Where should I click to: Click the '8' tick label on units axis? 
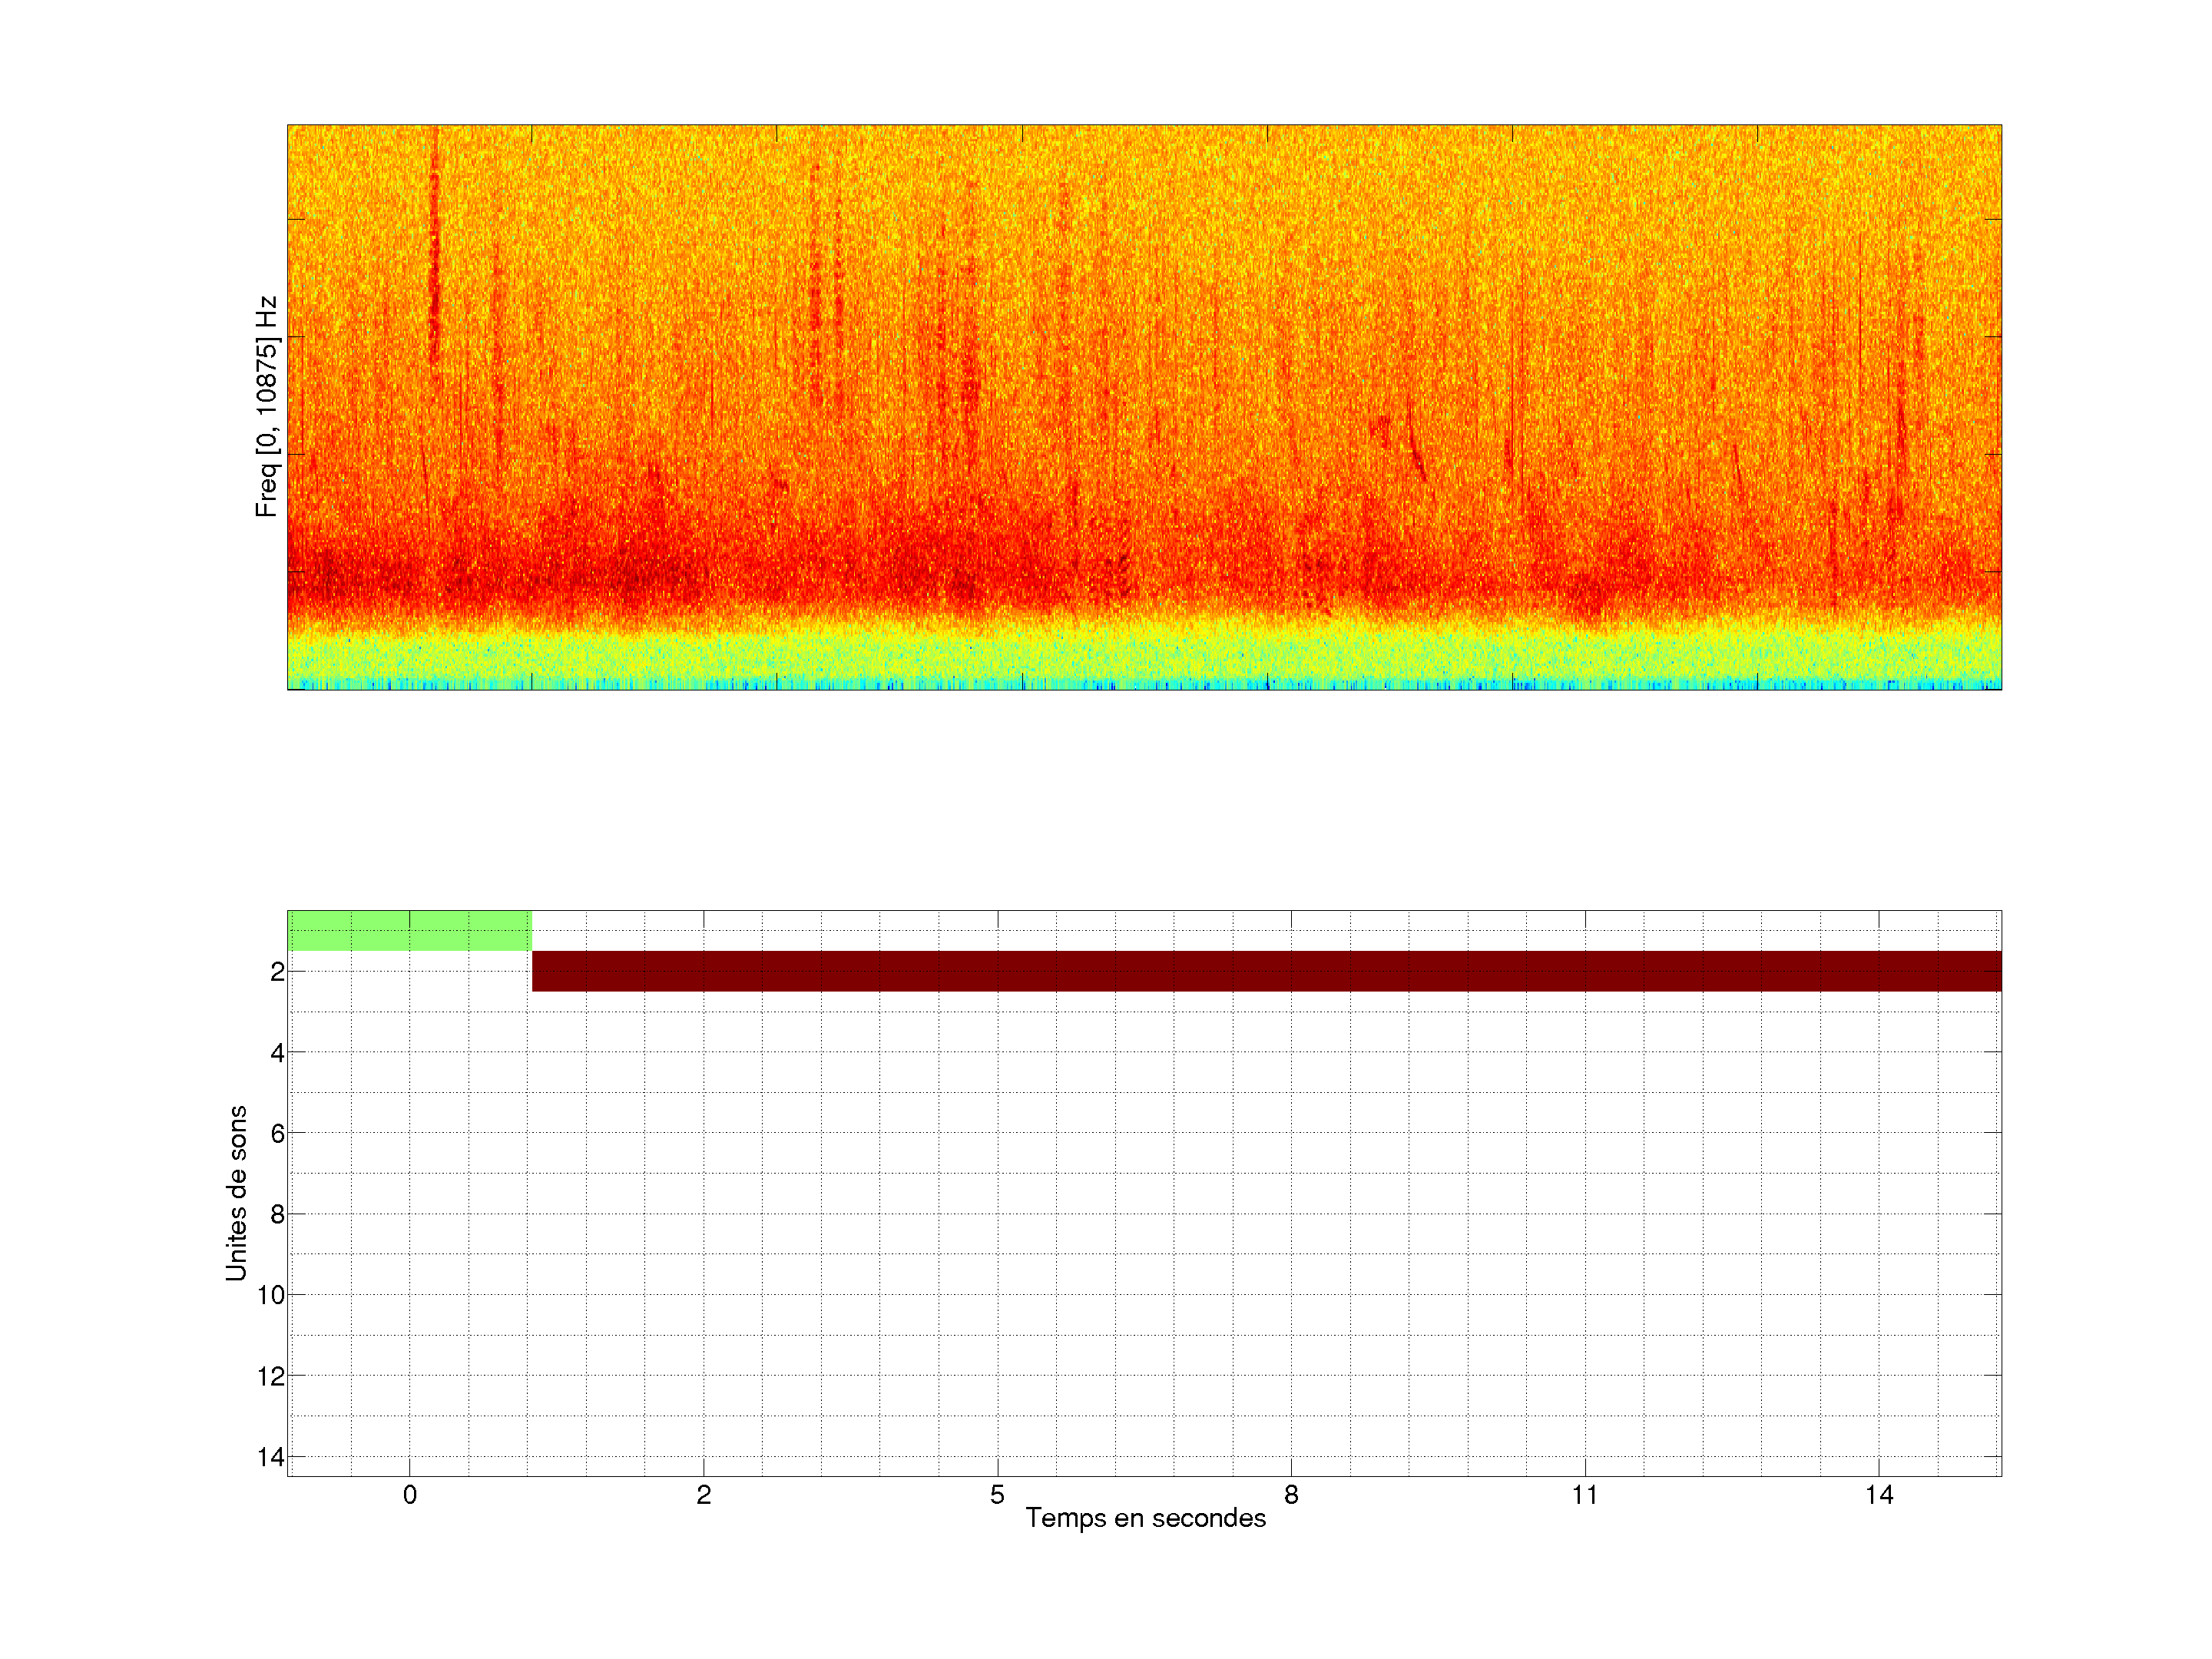pyautogui.click(x=277, y=1214)
